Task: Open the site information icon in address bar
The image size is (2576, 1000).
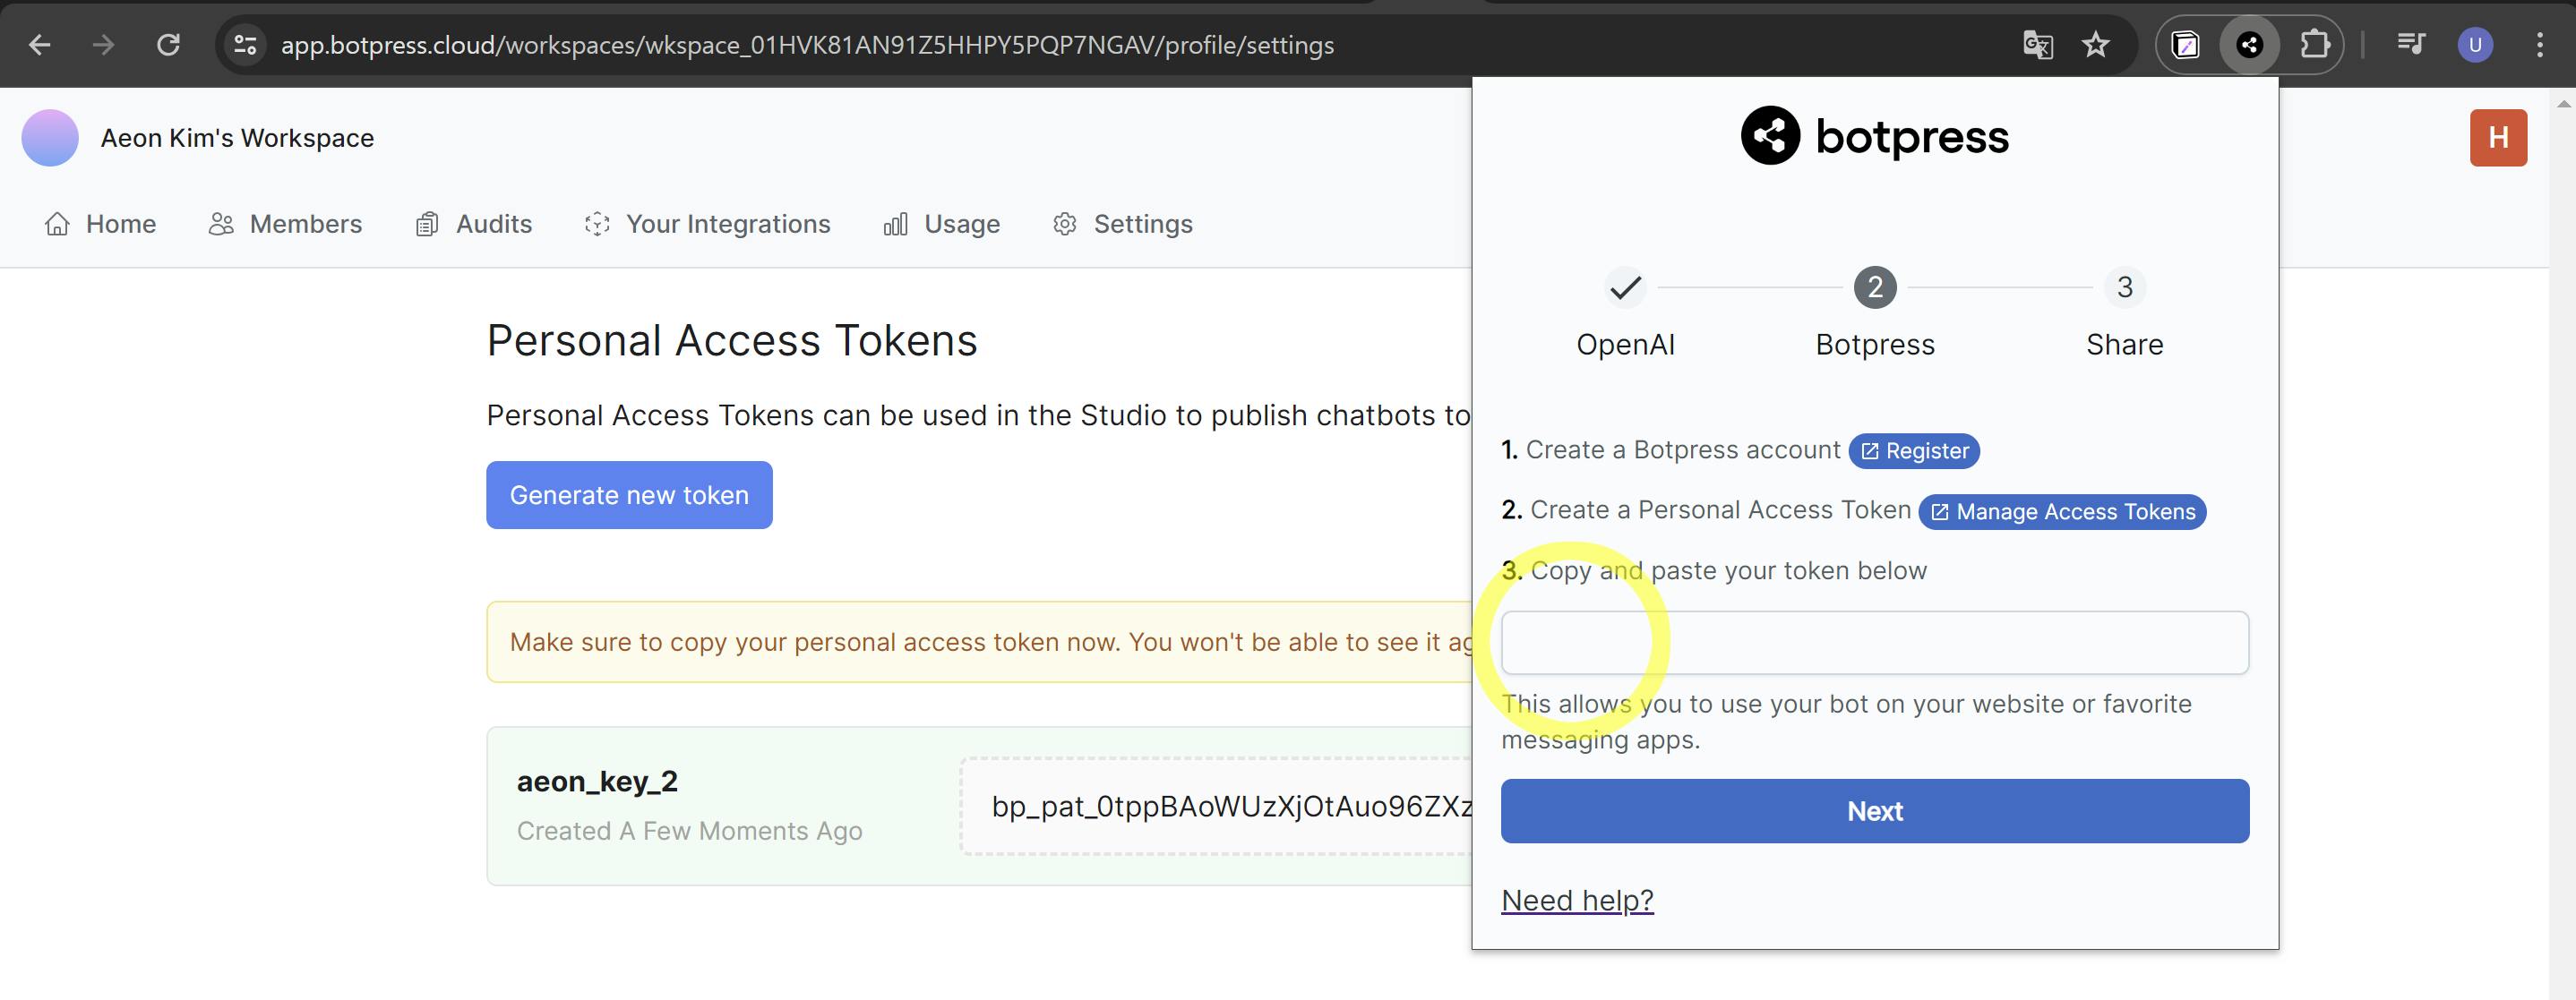Action: (x=245, y=45)
